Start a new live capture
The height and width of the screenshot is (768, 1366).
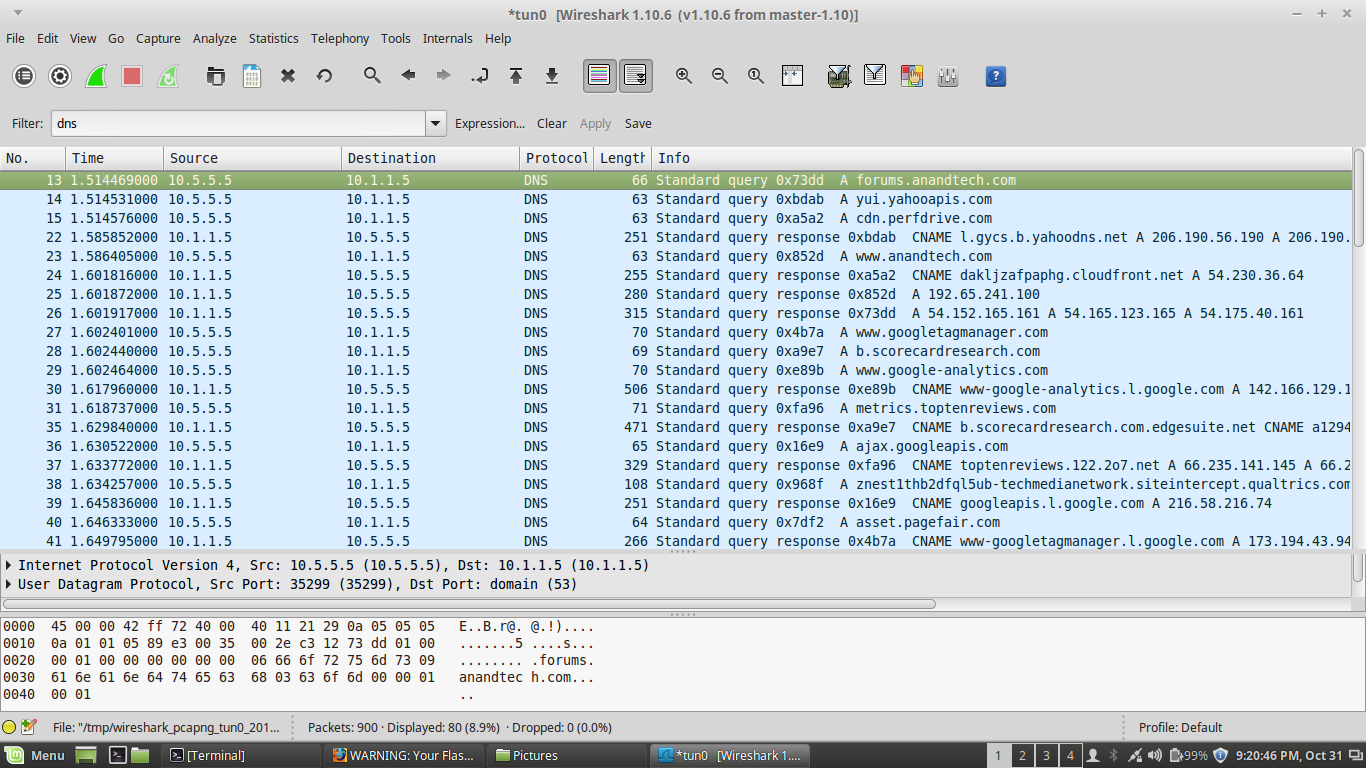pos(96,76)
